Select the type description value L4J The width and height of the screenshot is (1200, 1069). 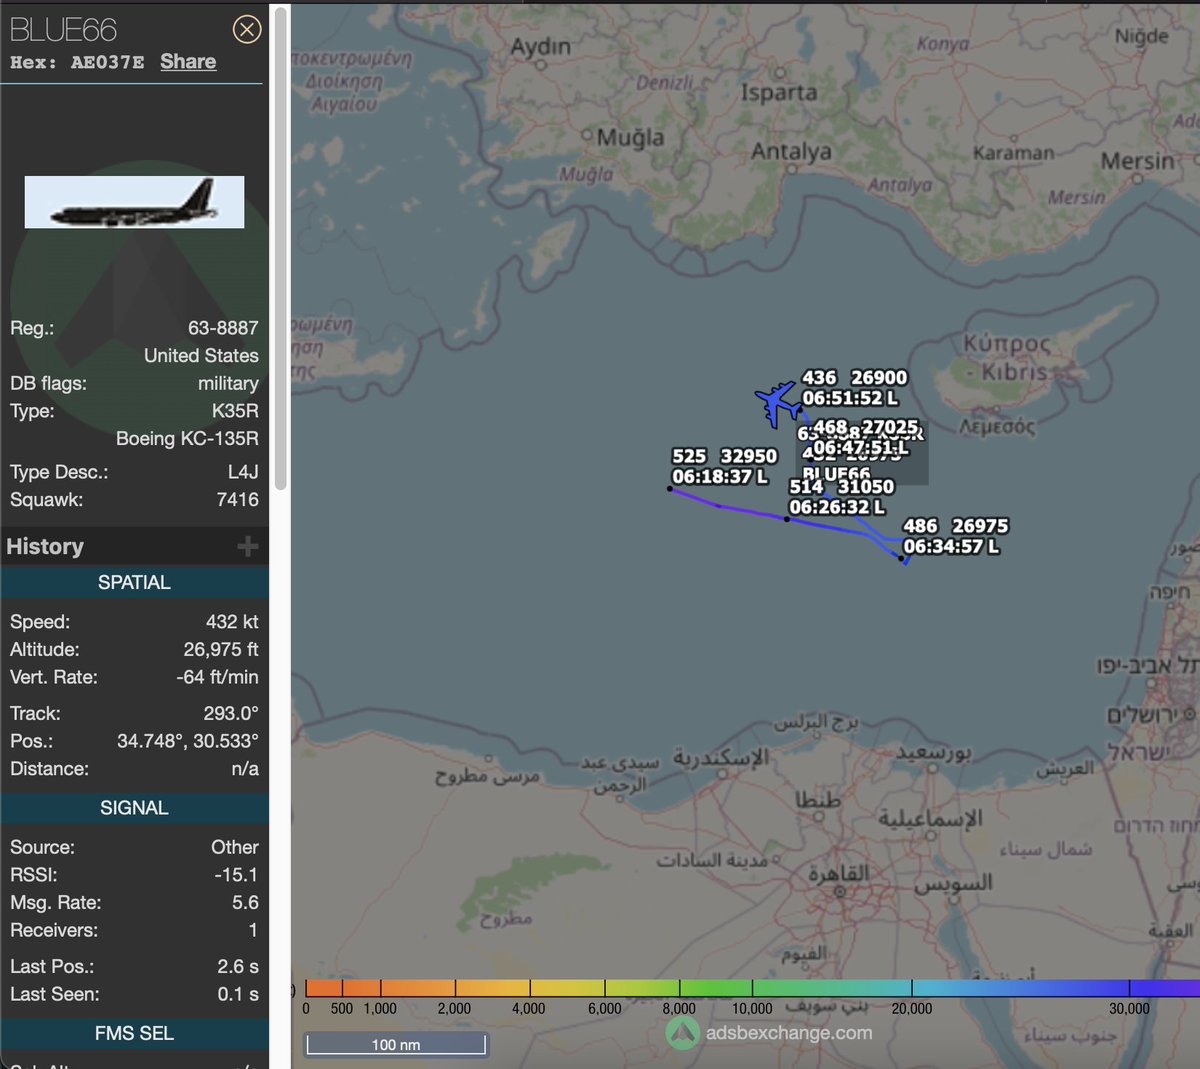(x=243, y=472)
